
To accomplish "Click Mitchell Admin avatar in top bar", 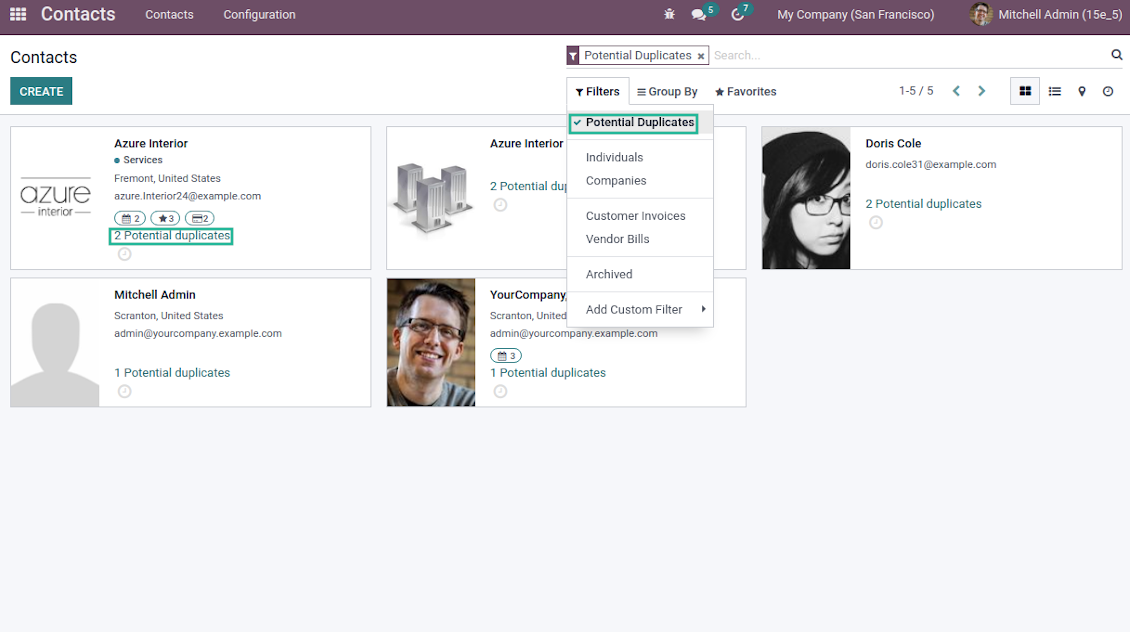I will point(981,14).
